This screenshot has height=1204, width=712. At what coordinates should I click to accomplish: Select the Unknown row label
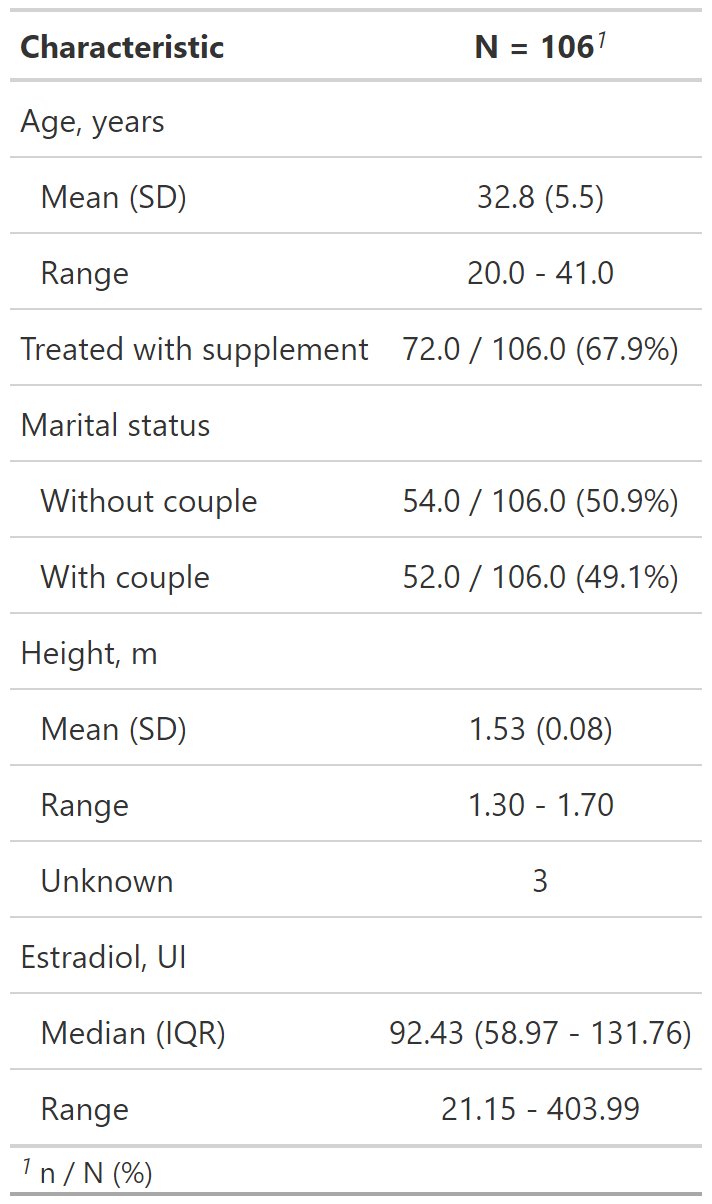tap(107, 882)
